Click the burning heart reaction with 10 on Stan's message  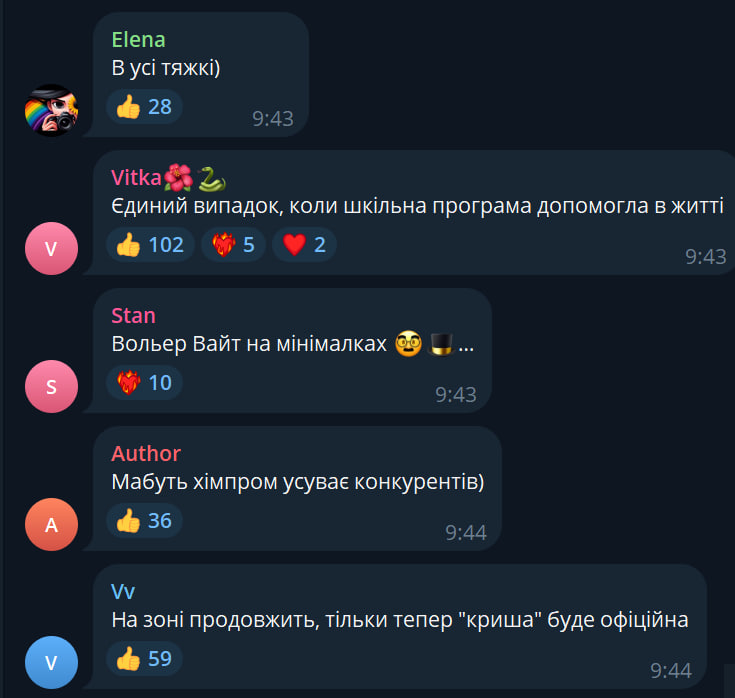coord(144,383)
